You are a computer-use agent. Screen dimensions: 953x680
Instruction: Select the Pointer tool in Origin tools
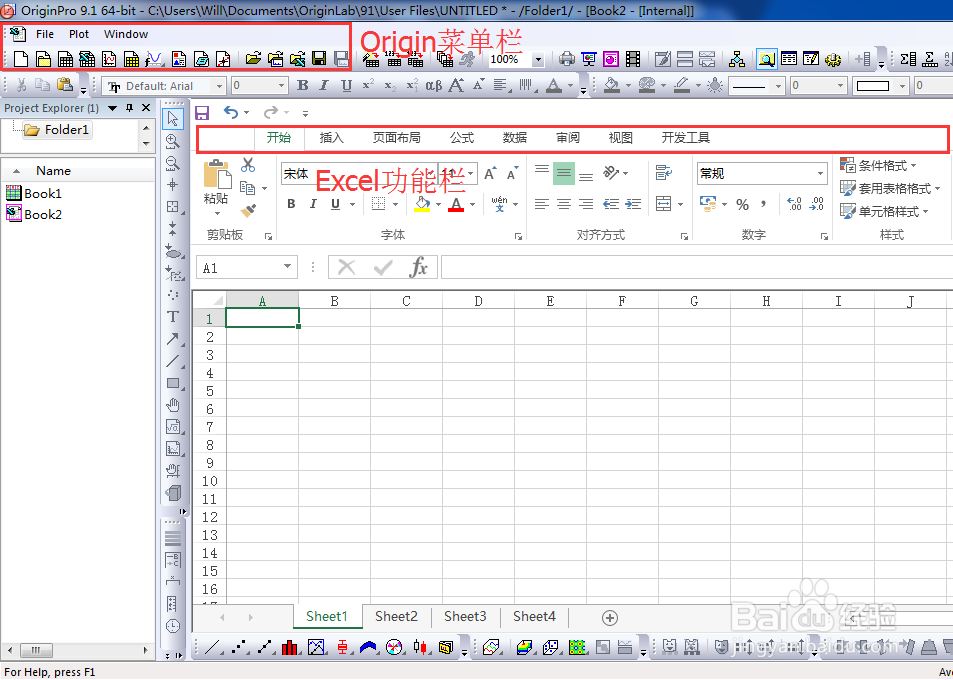coord(173,118)
